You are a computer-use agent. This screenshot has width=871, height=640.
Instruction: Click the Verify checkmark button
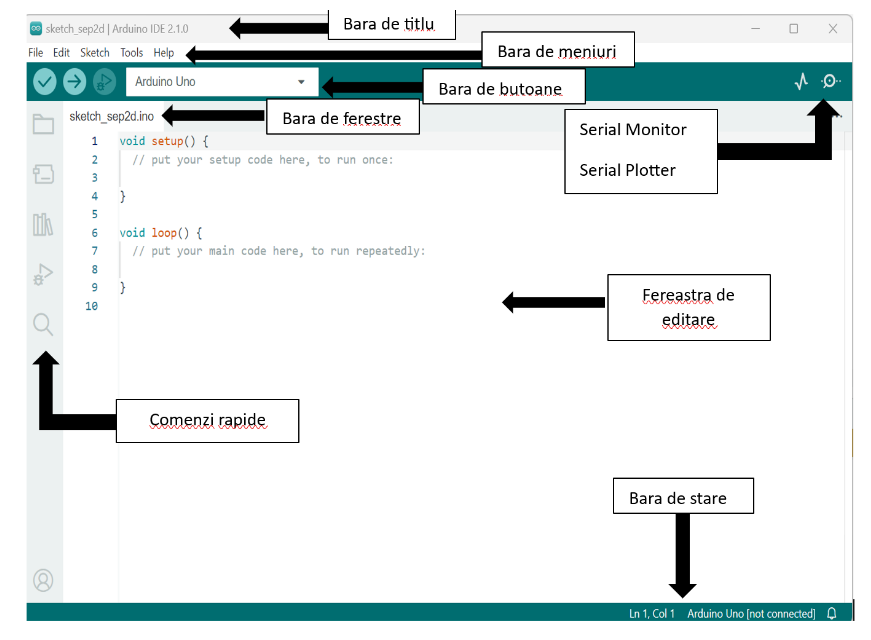(x=44, y=82)
